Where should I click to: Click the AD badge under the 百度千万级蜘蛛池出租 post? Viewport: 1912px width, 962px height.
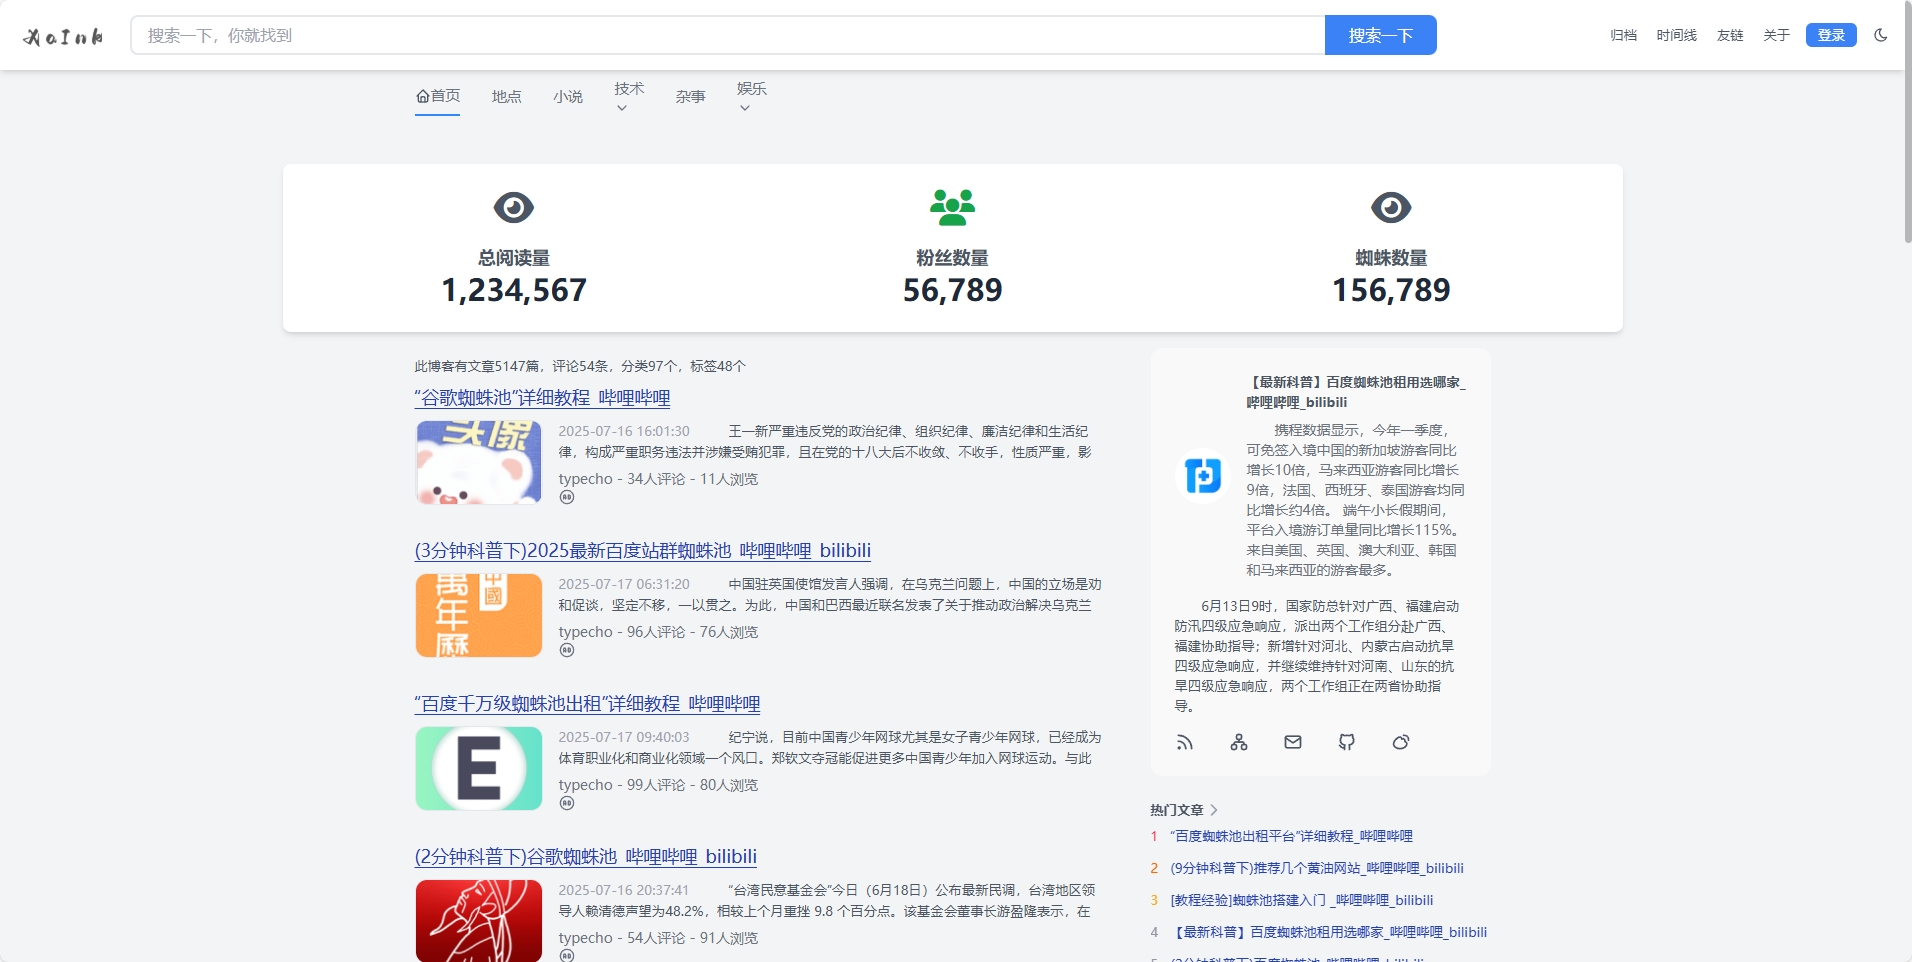(567, 803)
